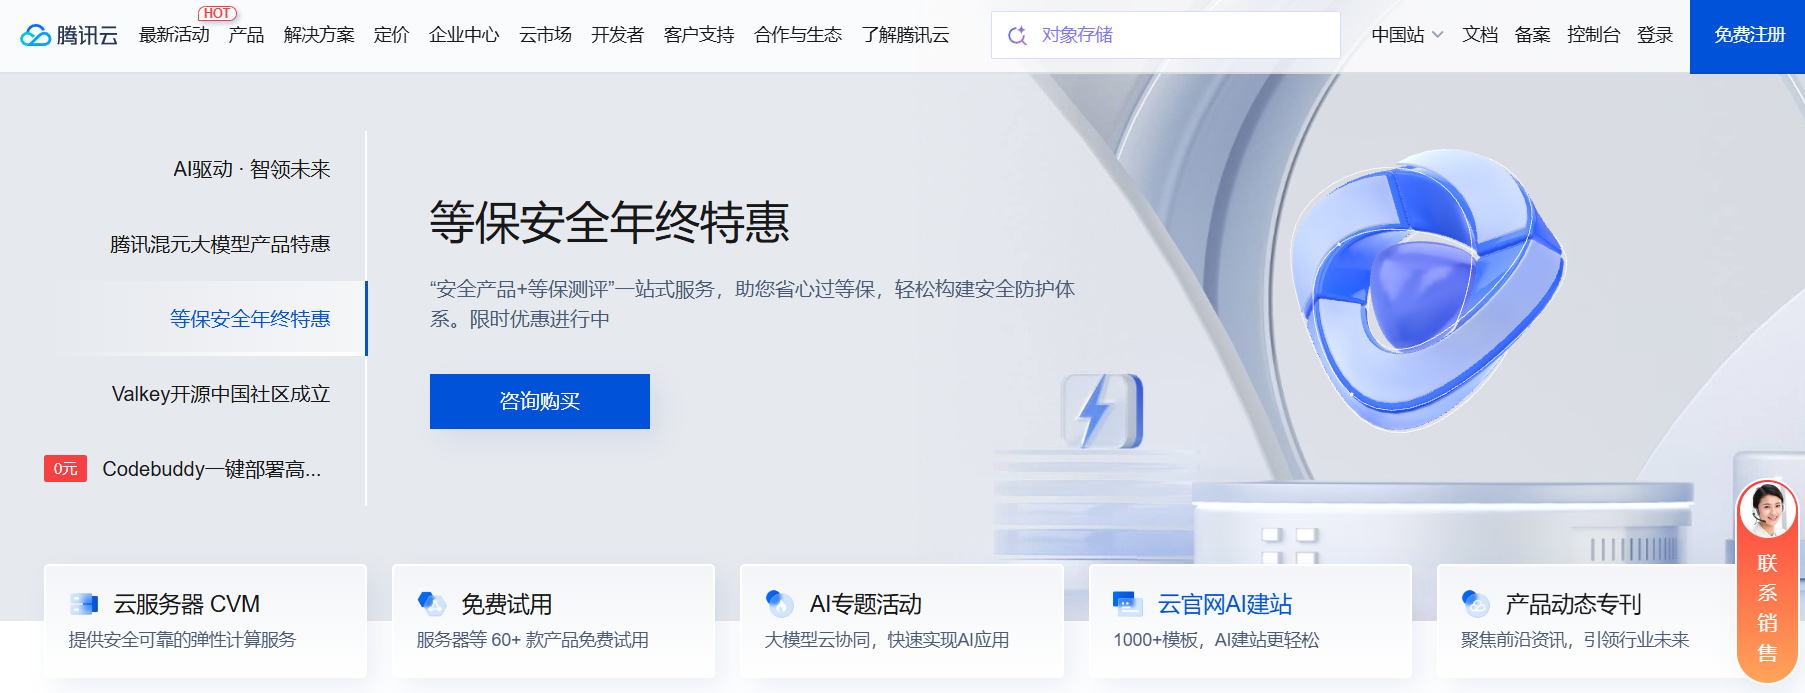Viewport: 1805px width, 693px height.
Task: Click the search icon in search box
Action: point(1017,35)
